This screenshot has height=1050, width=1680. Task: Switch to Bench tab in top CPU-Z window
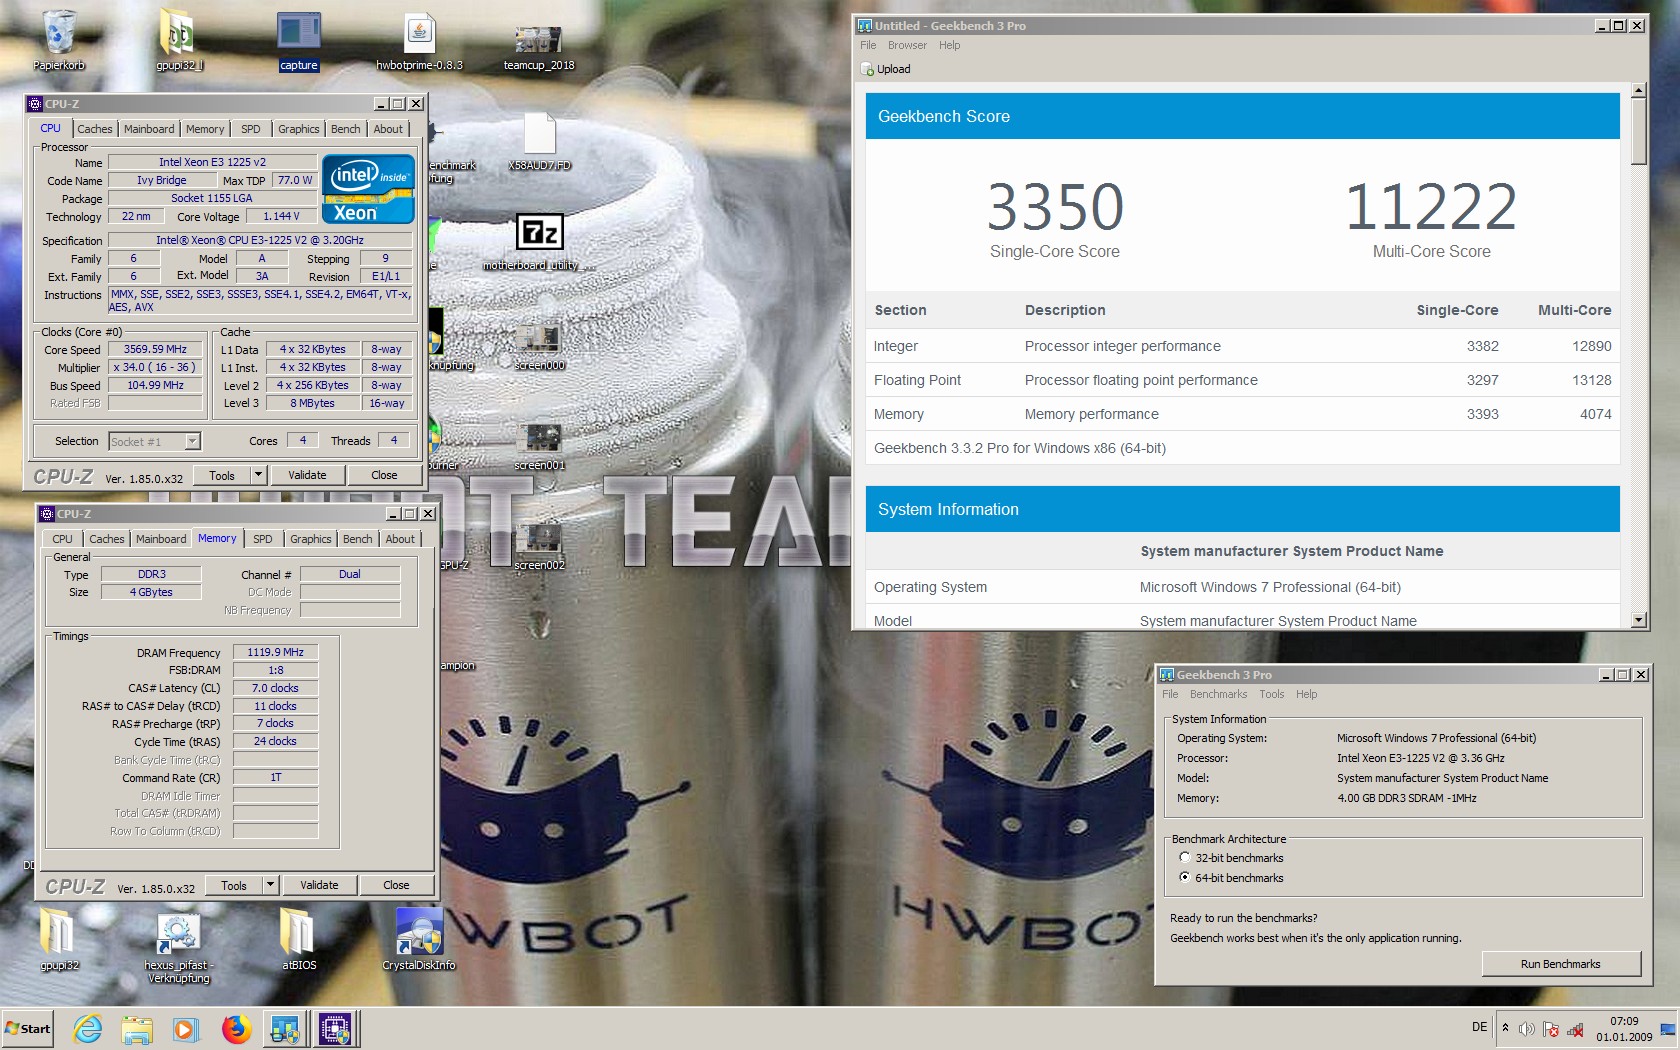(345, 129)
